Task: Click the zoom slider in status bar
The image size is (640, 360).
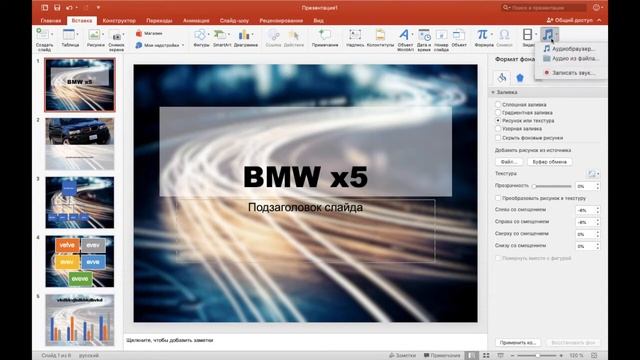Action: point(537,356)
